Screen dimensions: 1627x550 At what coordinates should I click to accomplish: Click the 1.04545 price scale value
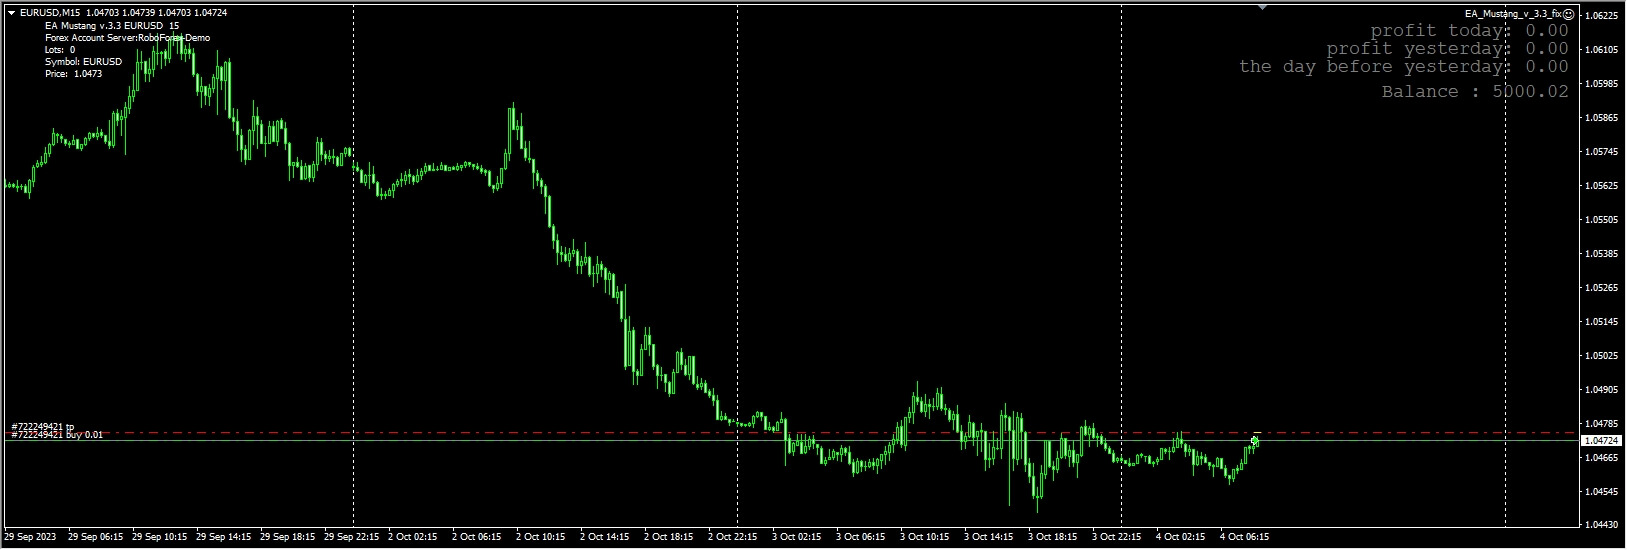tap(1602, 492)
